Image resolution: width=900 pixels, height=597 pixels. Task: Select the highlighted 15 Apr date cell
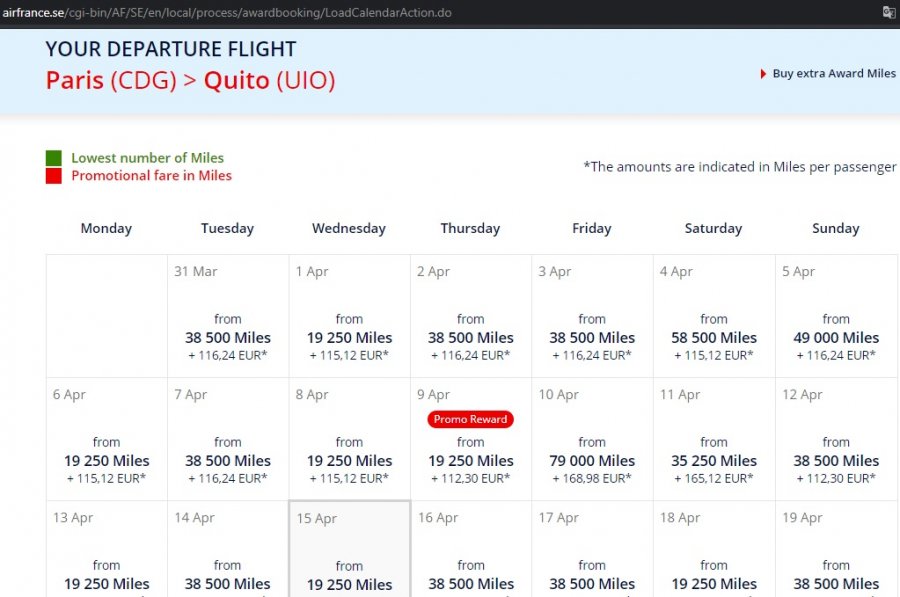click(349, 548)
